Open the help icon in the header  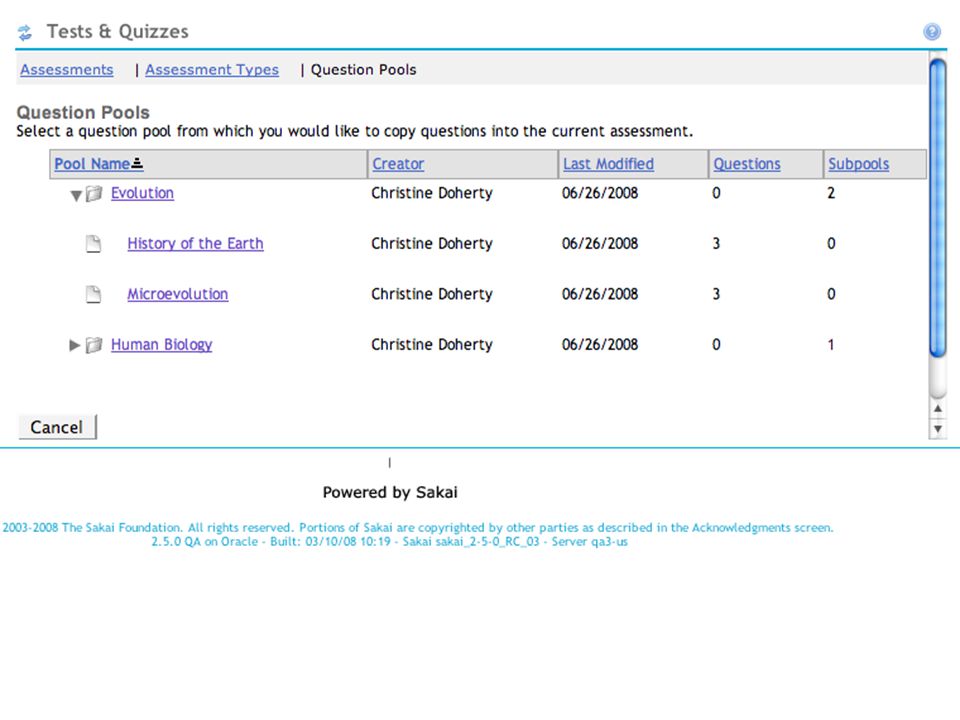tap(932, 32)
